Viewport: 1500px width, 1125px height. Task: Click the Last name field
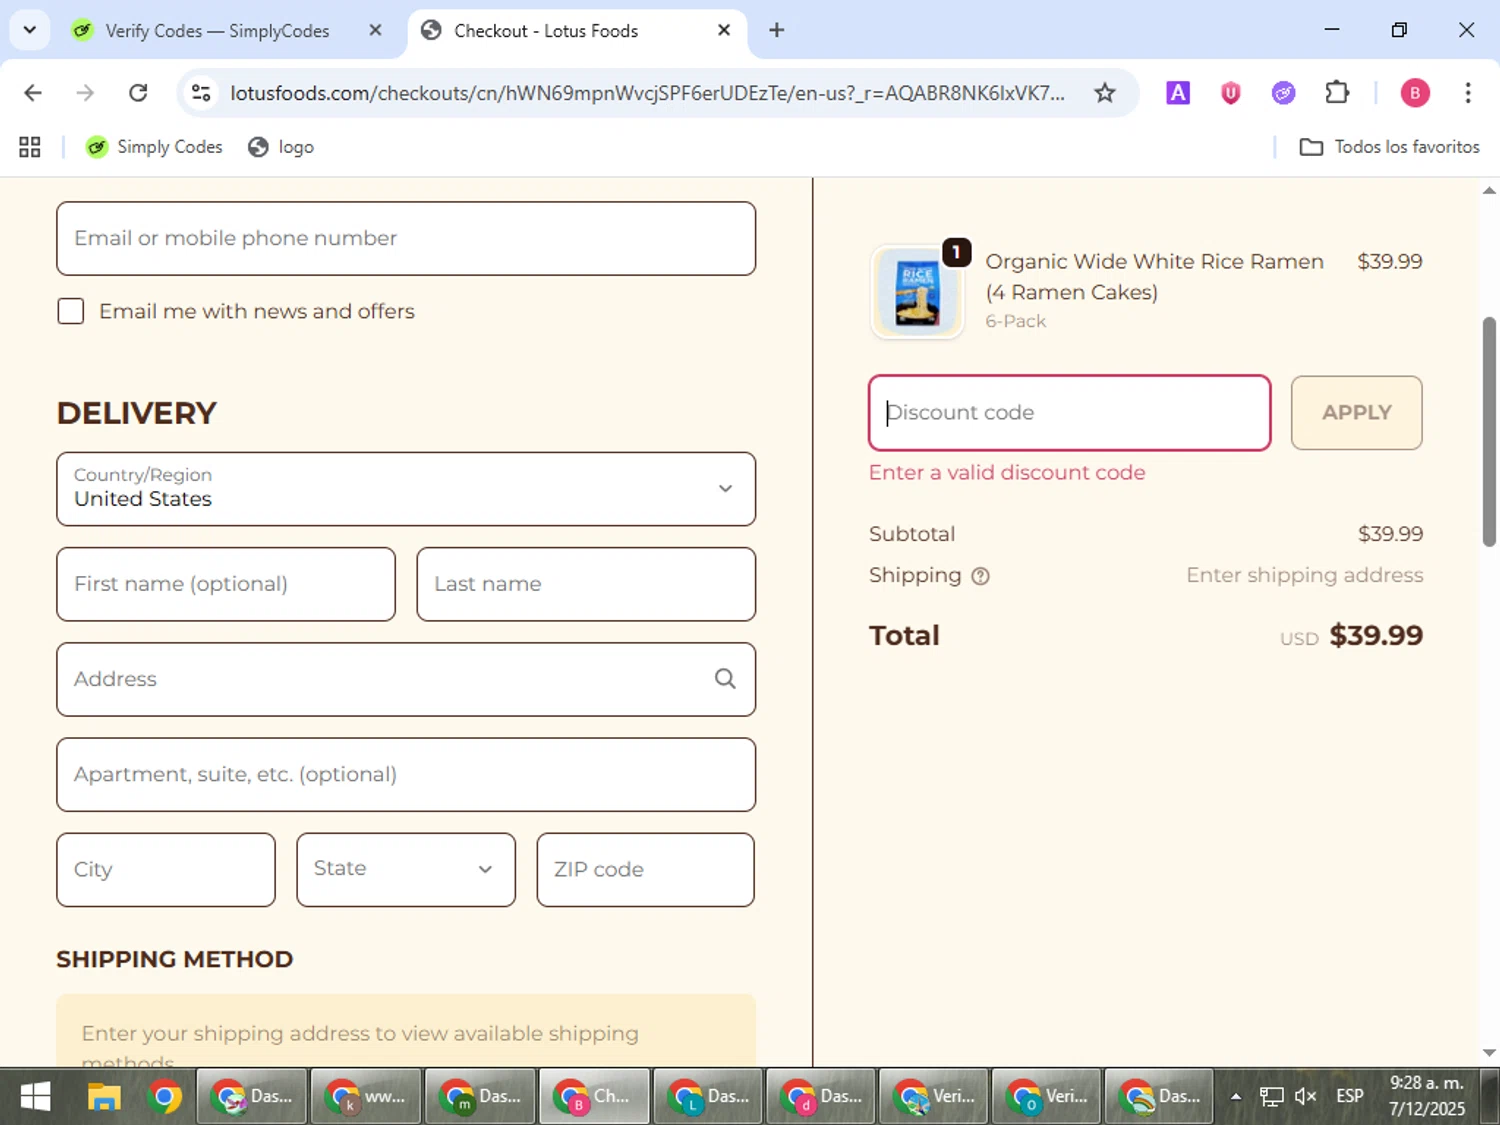click(586, 584)
